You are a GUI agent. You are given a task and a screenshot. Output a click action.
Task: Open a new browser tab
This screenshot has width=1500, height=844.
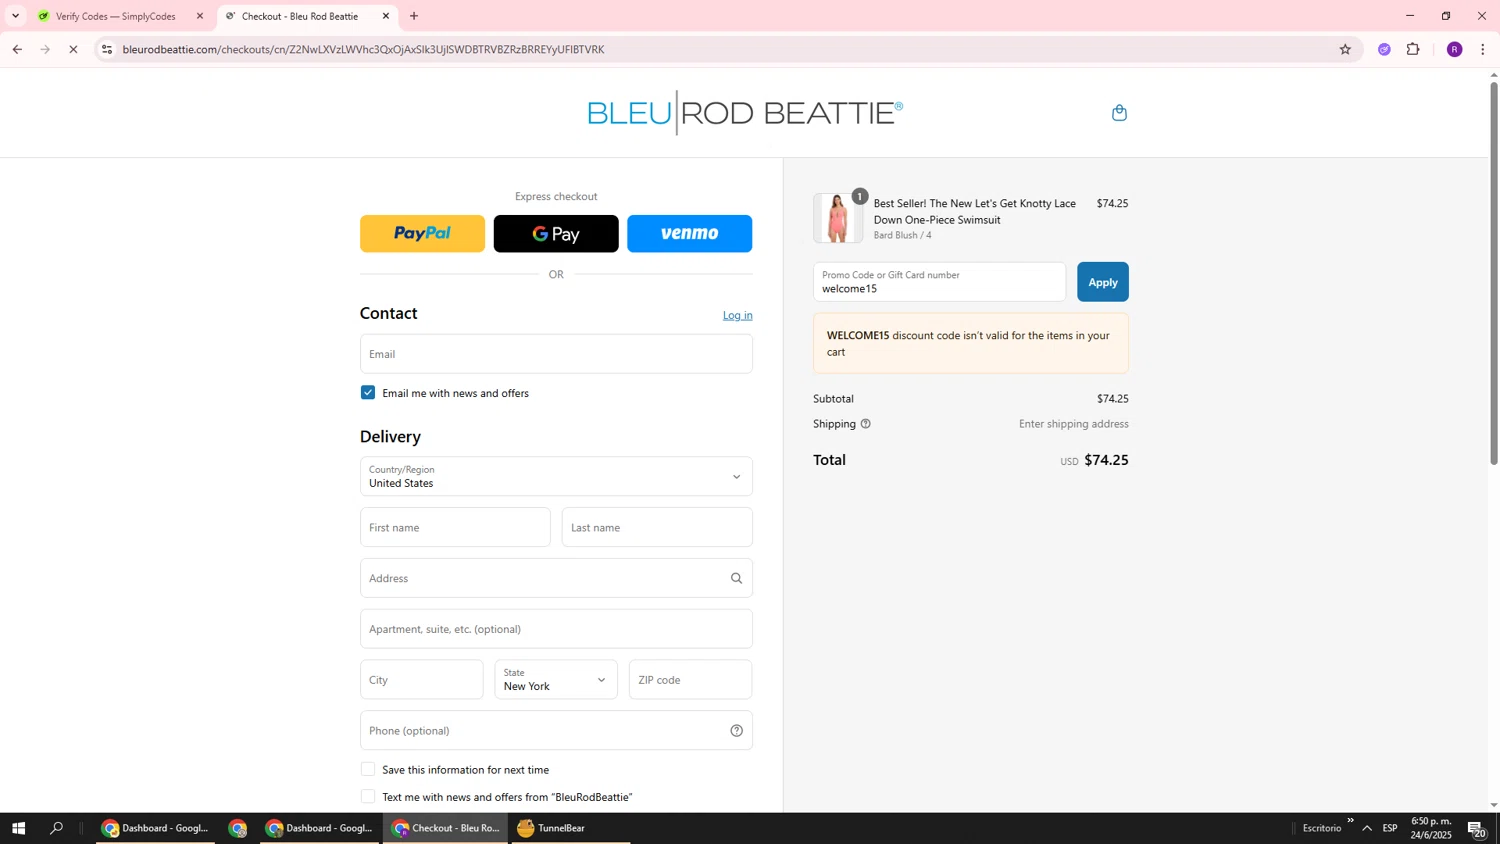pyautogui.click(x=414, y=16)
